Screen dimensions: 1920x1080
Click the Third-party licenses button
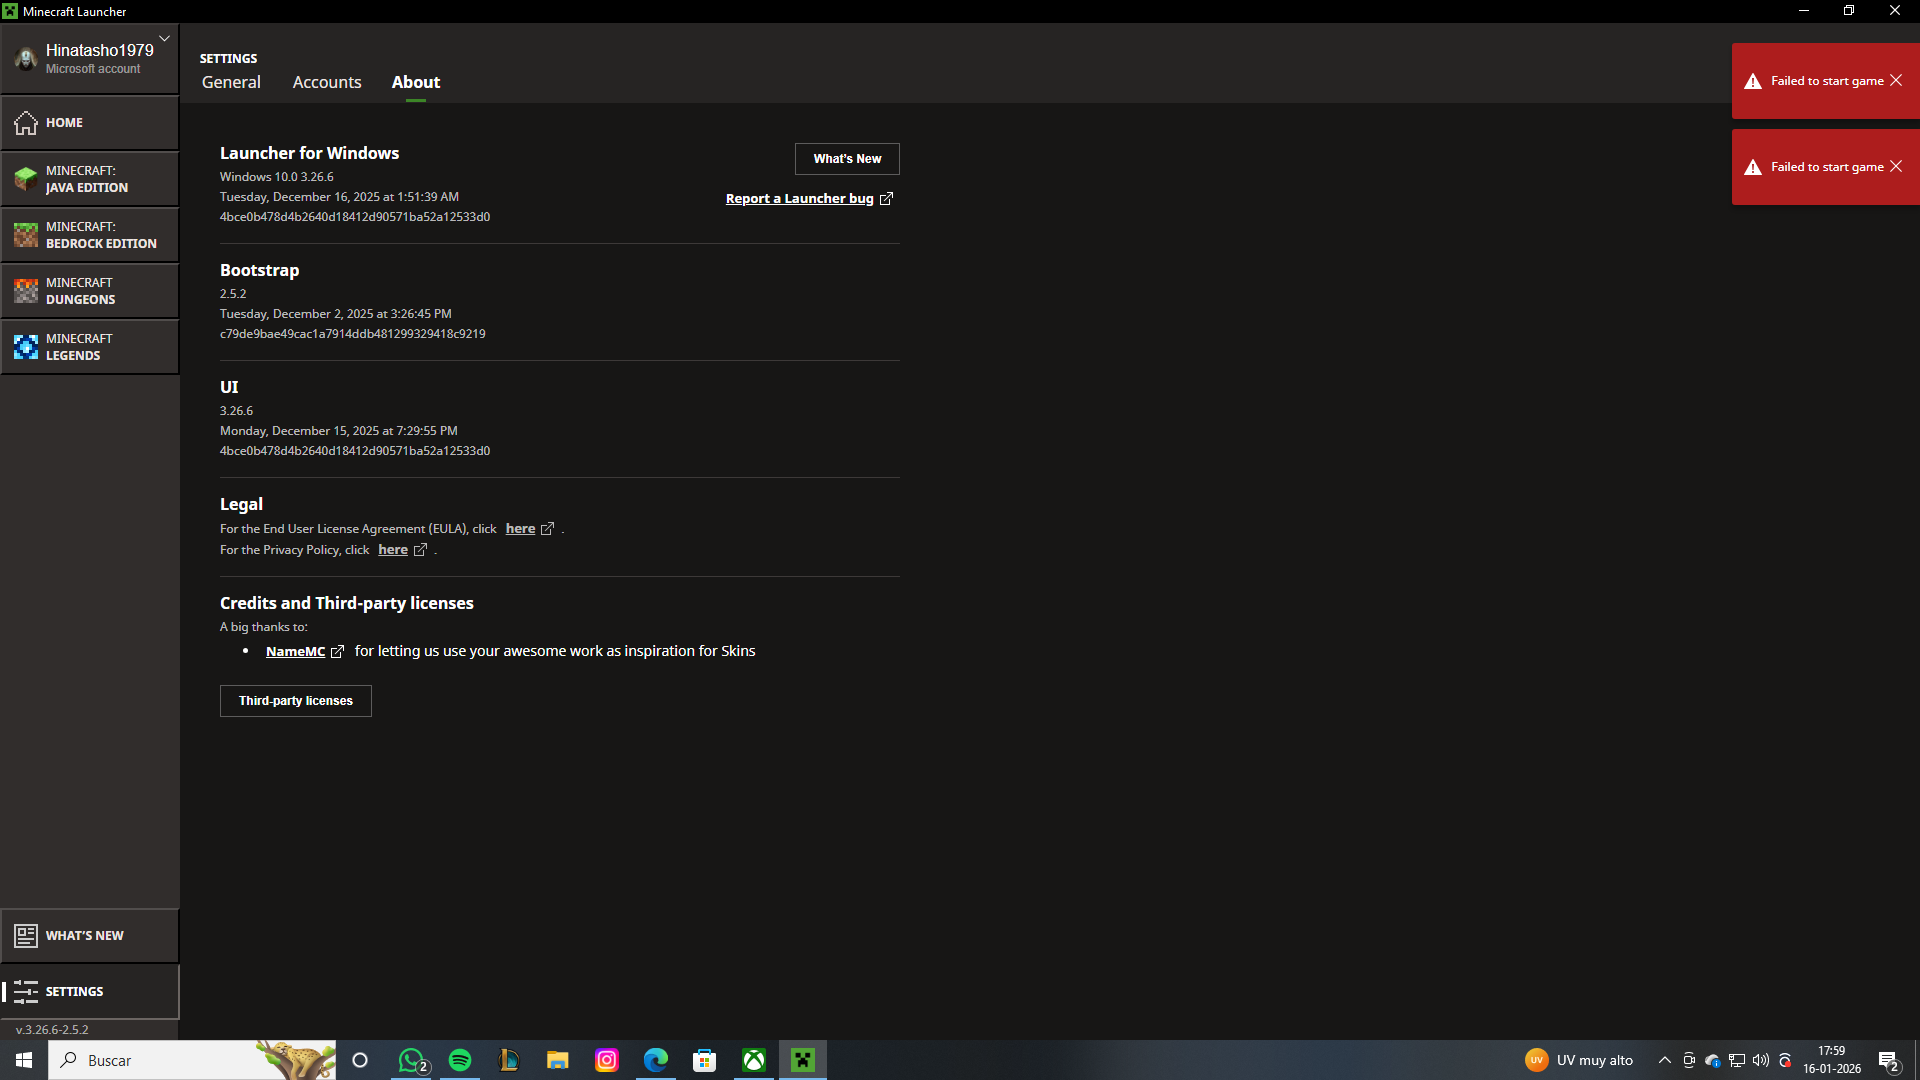296,701
